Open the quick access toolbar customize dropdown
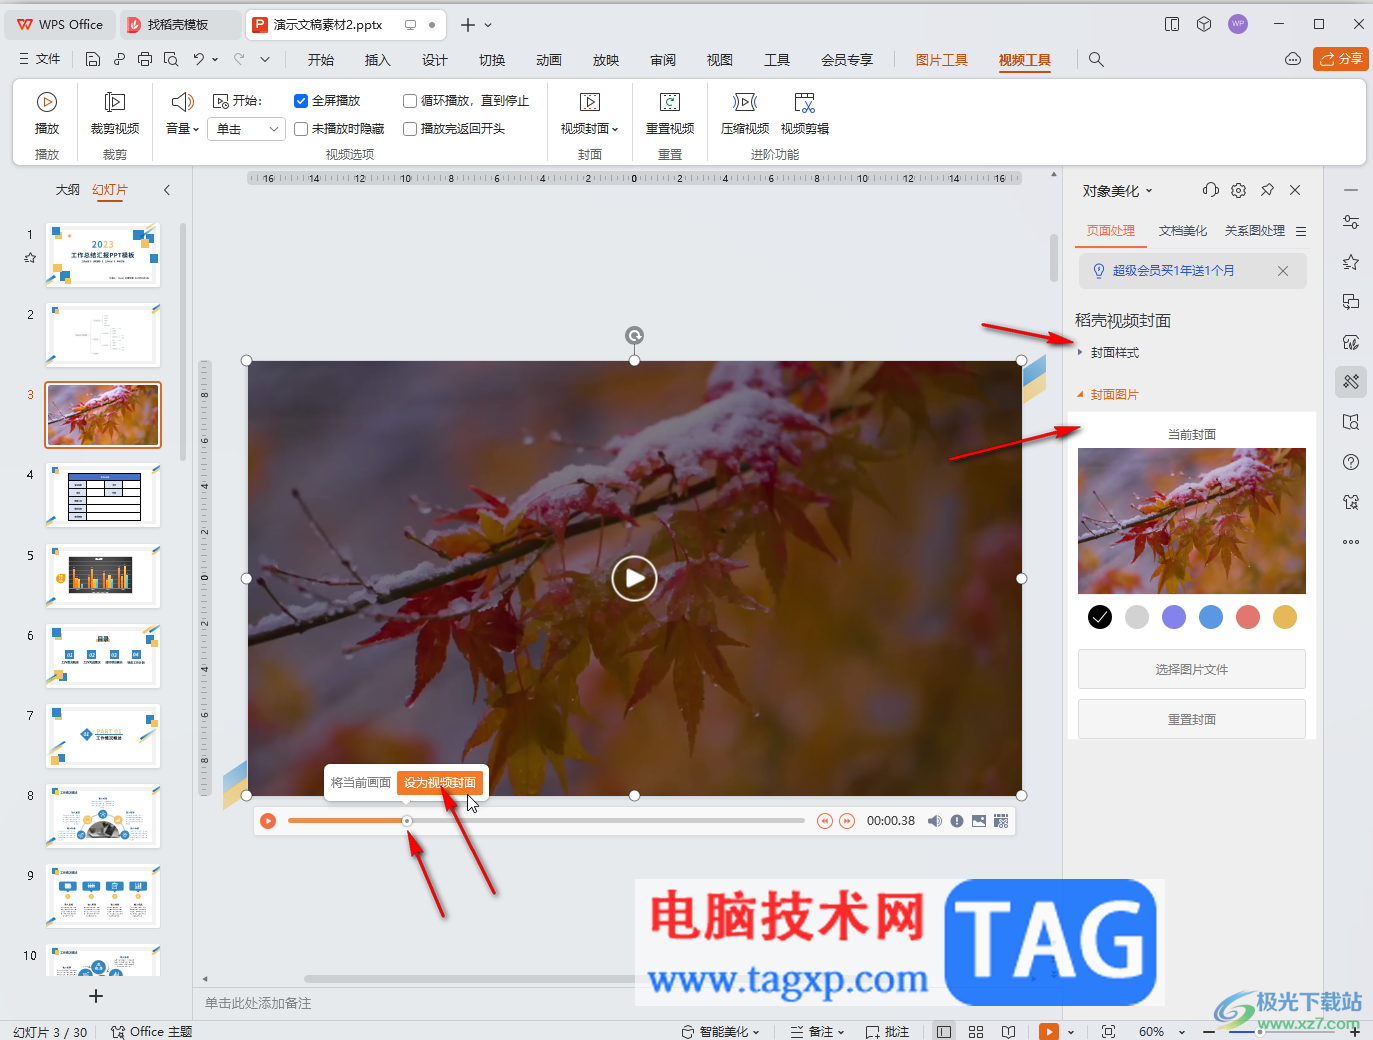 (x=265, y=59)
